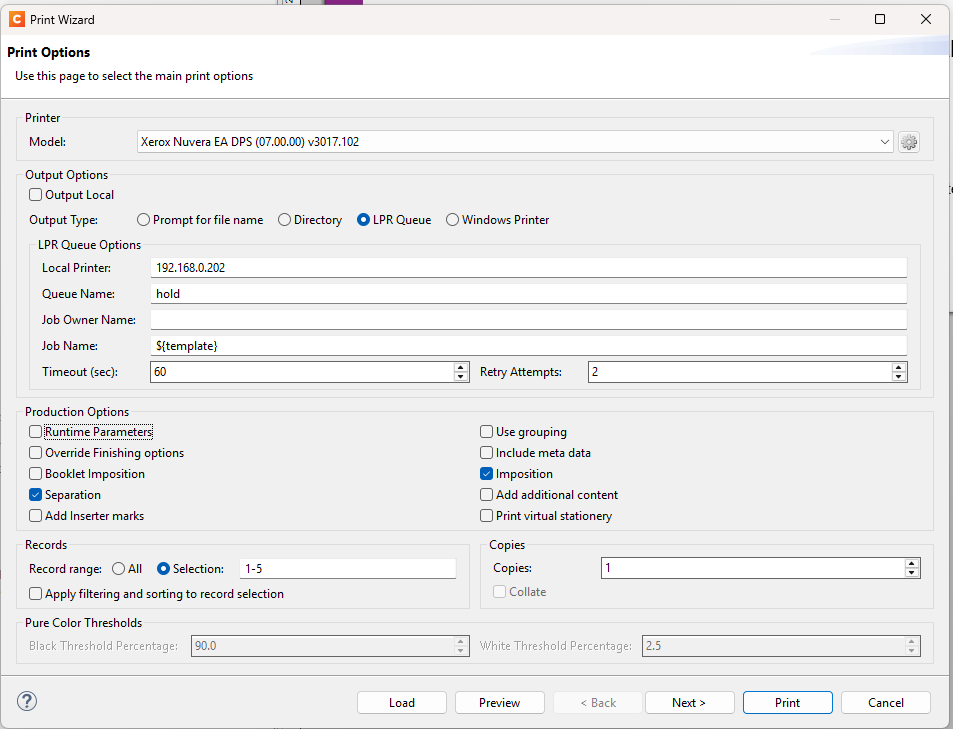This screenshot has width=953, height=729.
Task: Open the help question mark icon
Action: pos(28,701)
